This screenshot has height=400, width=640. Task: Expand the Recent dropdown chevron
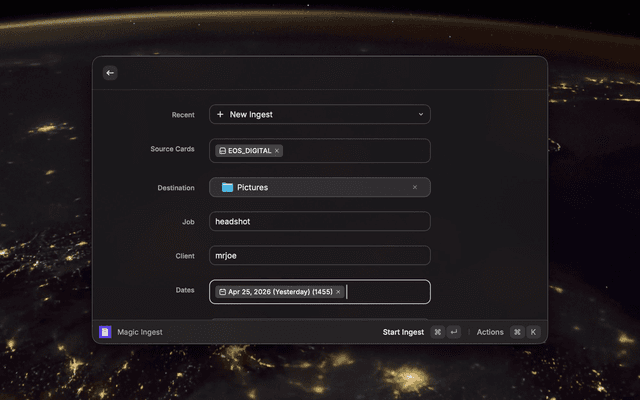(421, 115)
